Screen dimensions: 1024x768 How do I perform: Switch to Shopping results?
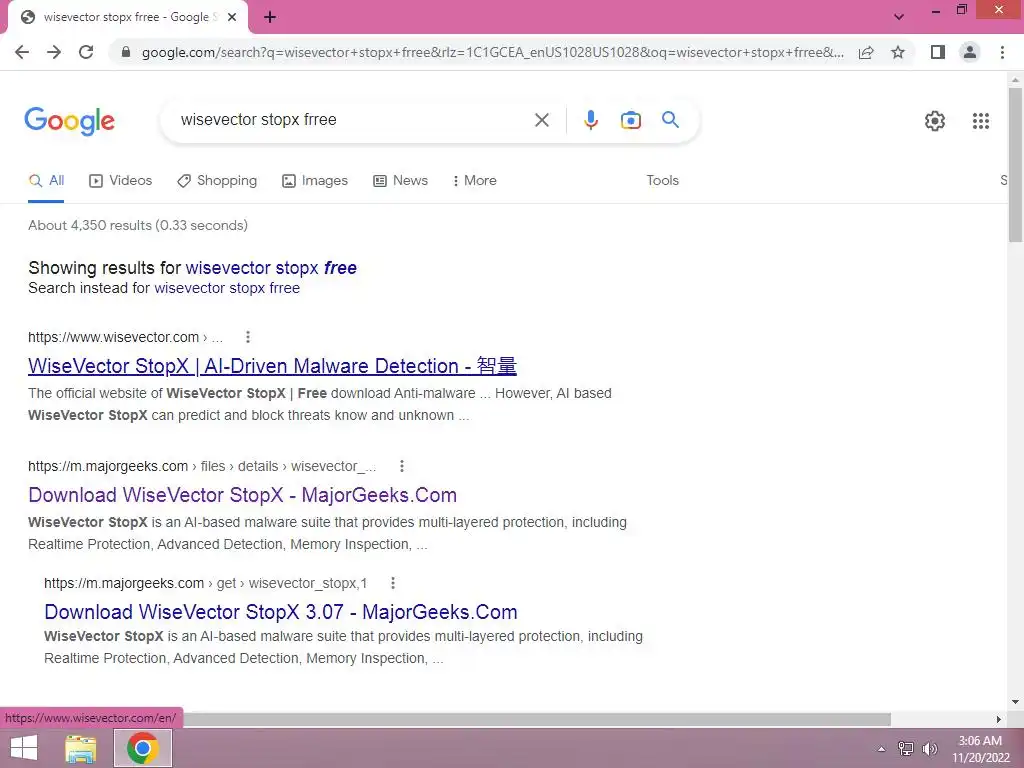click(x=217, y=181)
